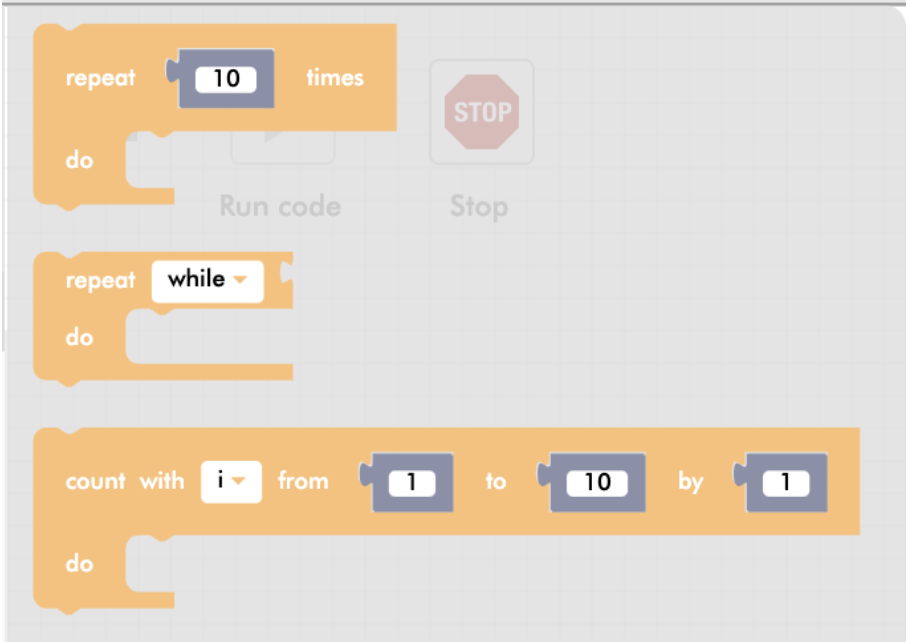Viewport: 910px width, 644px height.
Task: Click the "from" value 1 field
Action: click(412, 483)
